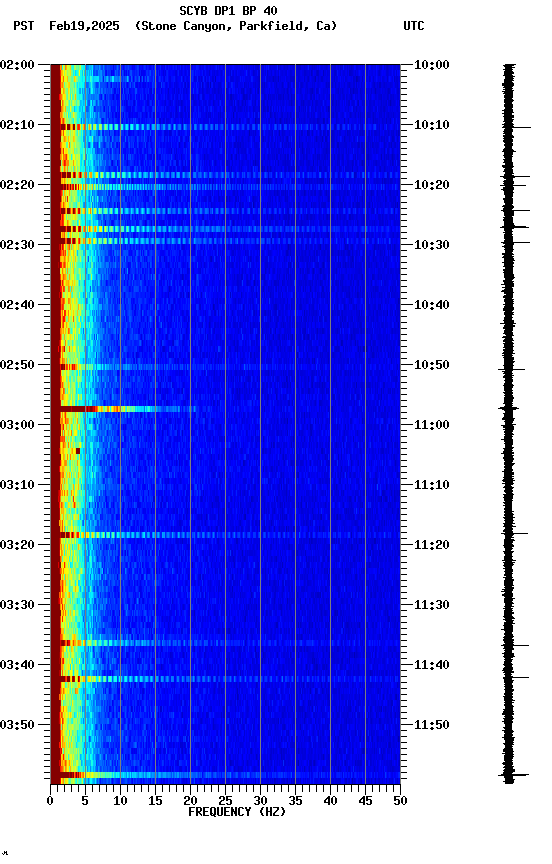Click the 10:50 UTC time label
The image size is (552, 864).
pyautogui.click(x=431, y=365)
